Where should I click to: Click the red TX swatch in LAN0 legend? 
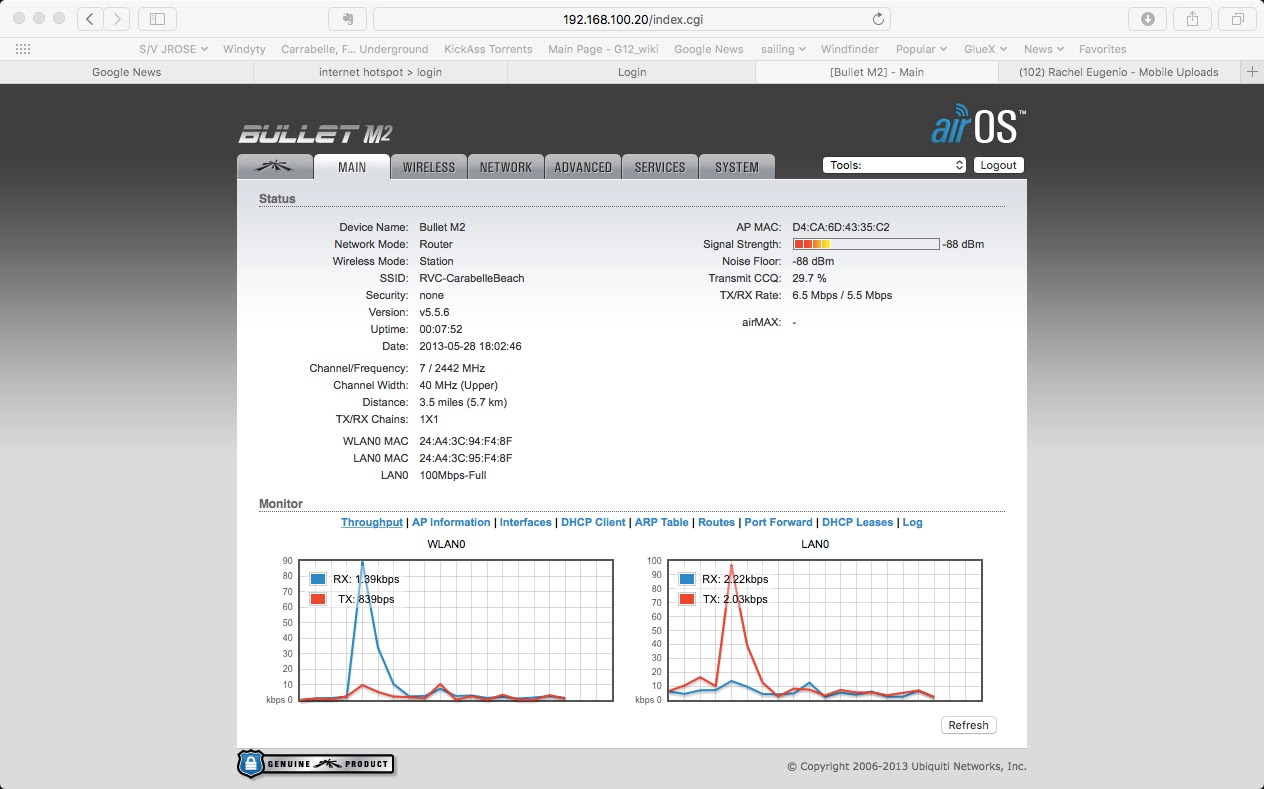pos(686,599)
